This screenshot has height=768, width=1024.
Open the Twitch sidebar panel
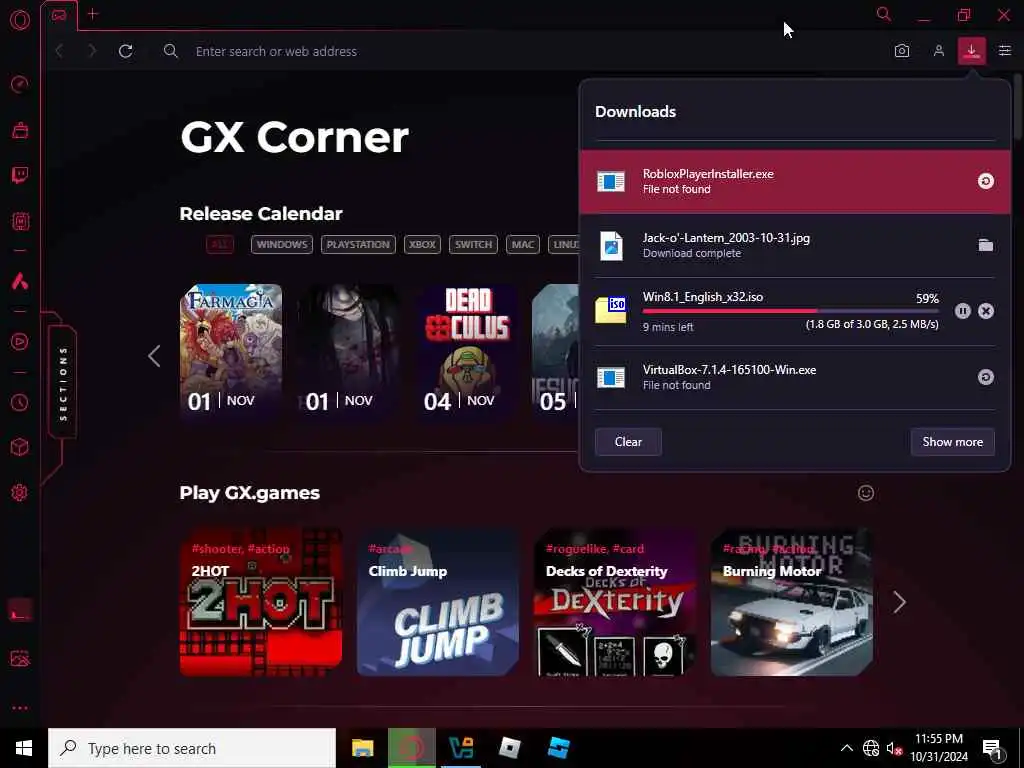point(20,175)
